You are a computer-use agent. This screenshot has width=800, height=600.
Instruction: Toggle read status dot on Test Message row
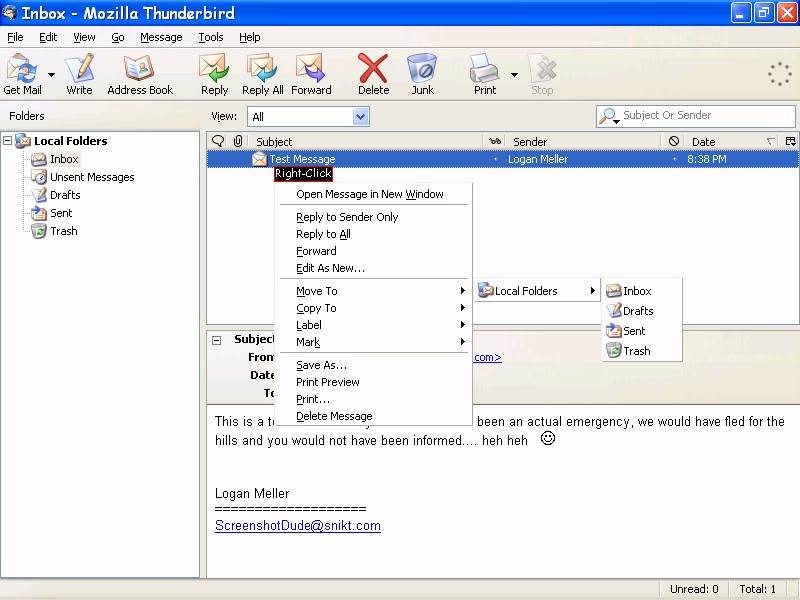tap(495, 159)
